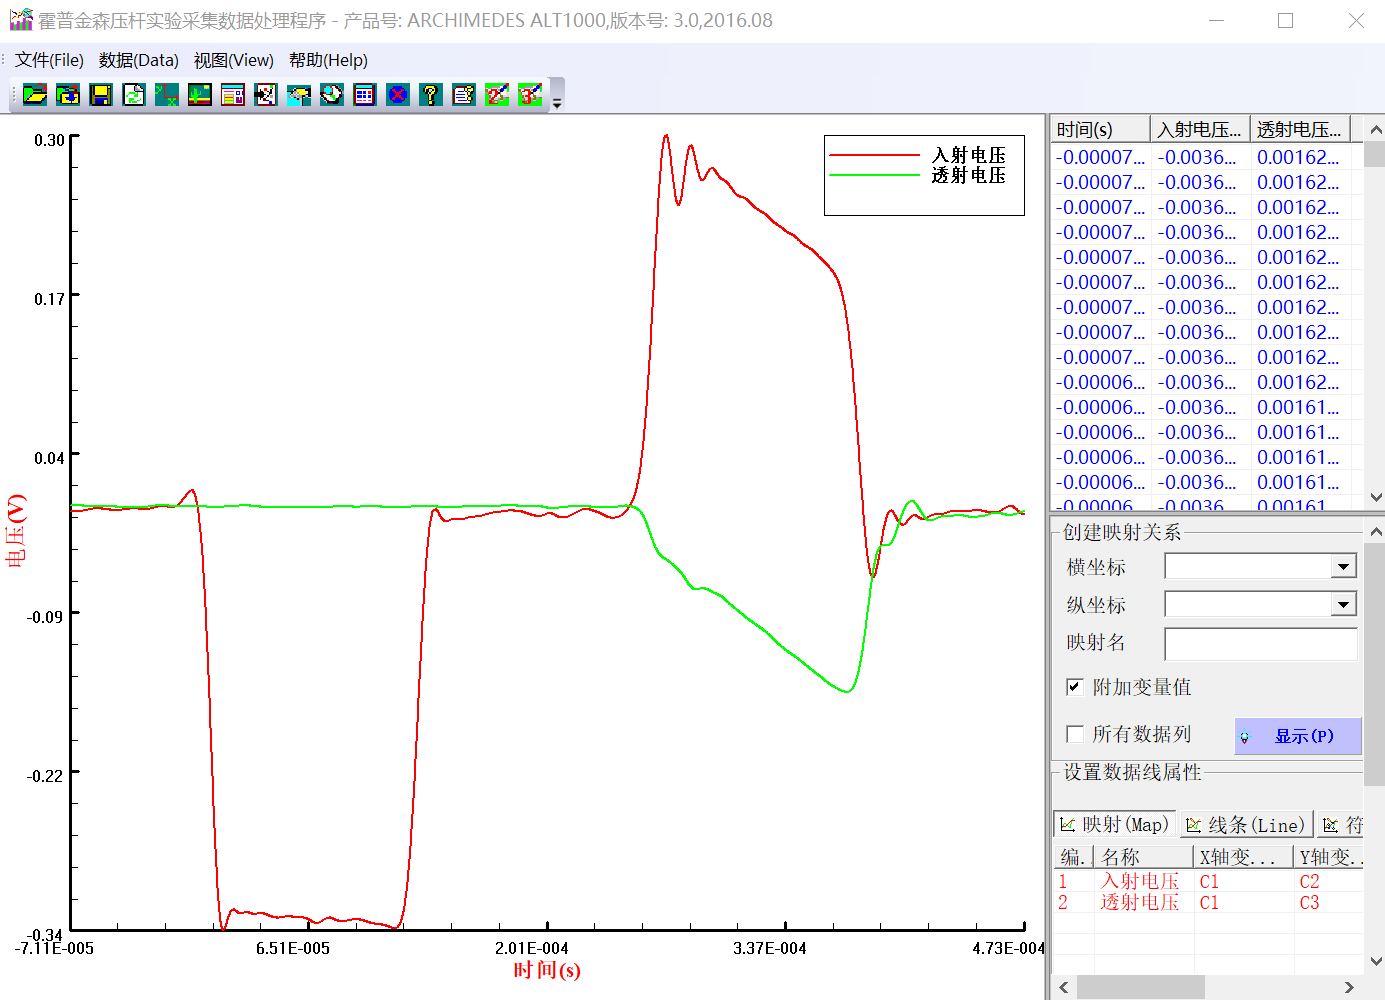Click the 映射名 input field
The width and height of the screenshot is (1385, 1000).
click(1261, 643)
